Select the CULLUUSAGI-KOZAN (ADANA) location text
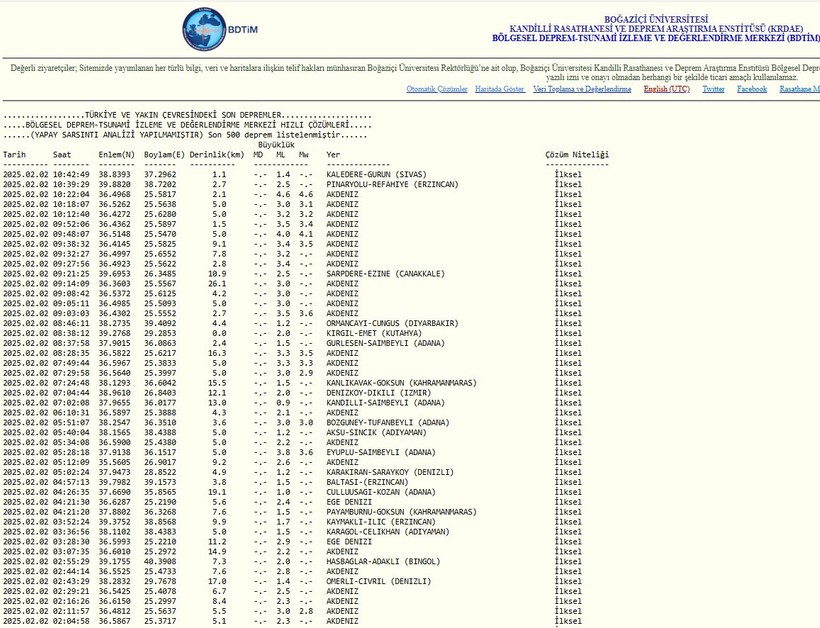Image resolution: width=820 pixels, height=628 pixels. point(381,493)
